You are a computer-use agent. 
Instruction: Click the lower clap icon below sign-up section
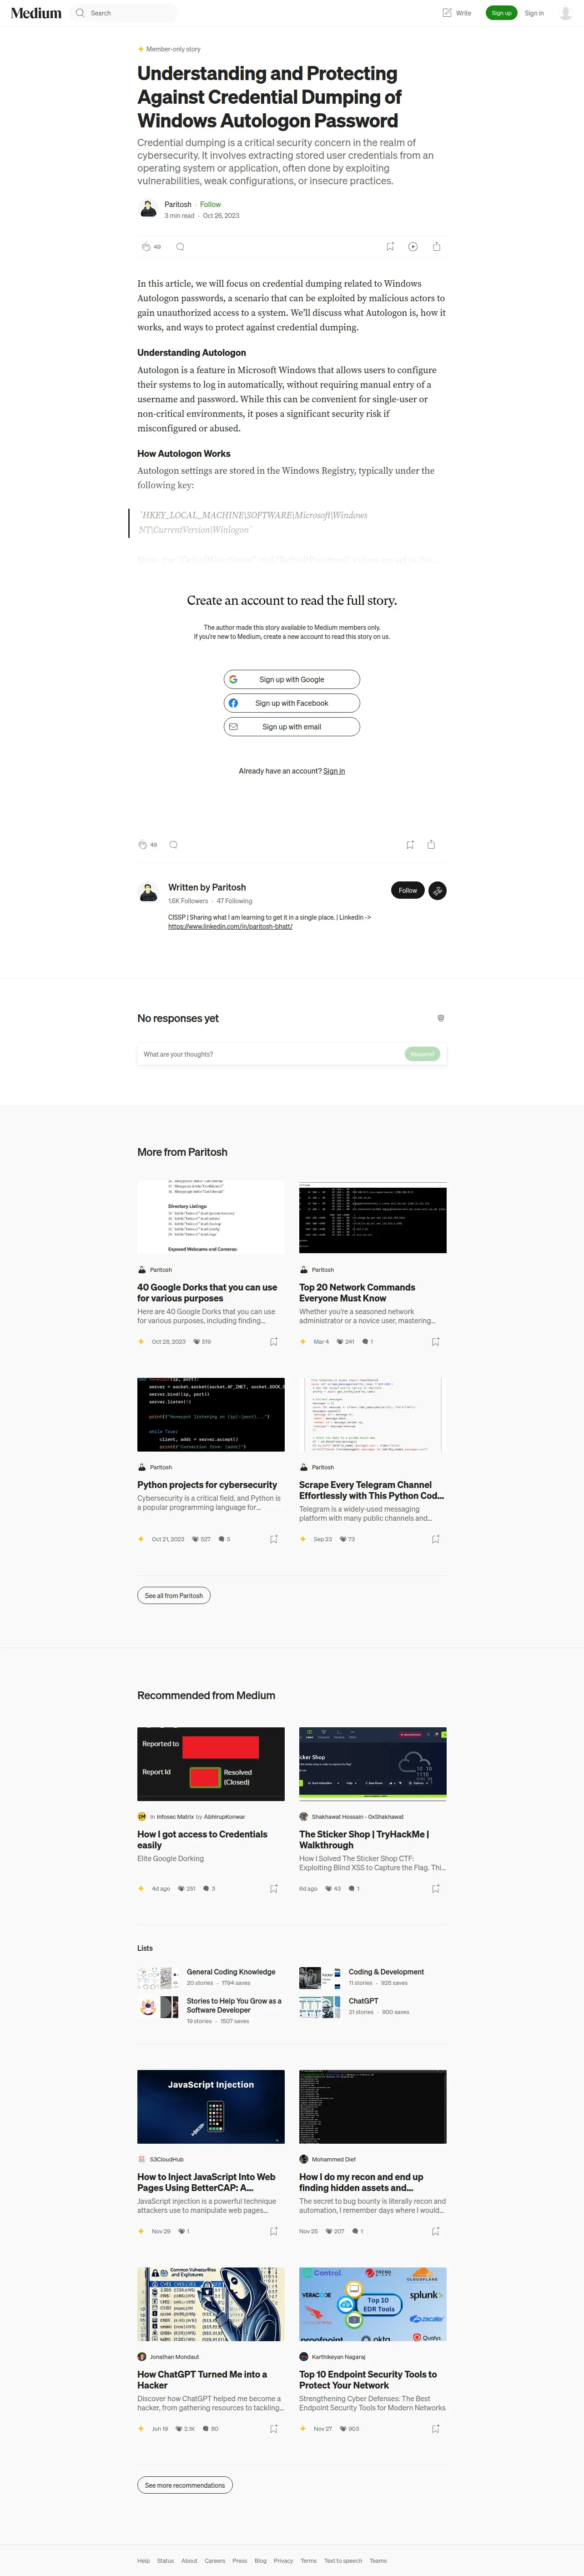(x=143, y=844)
